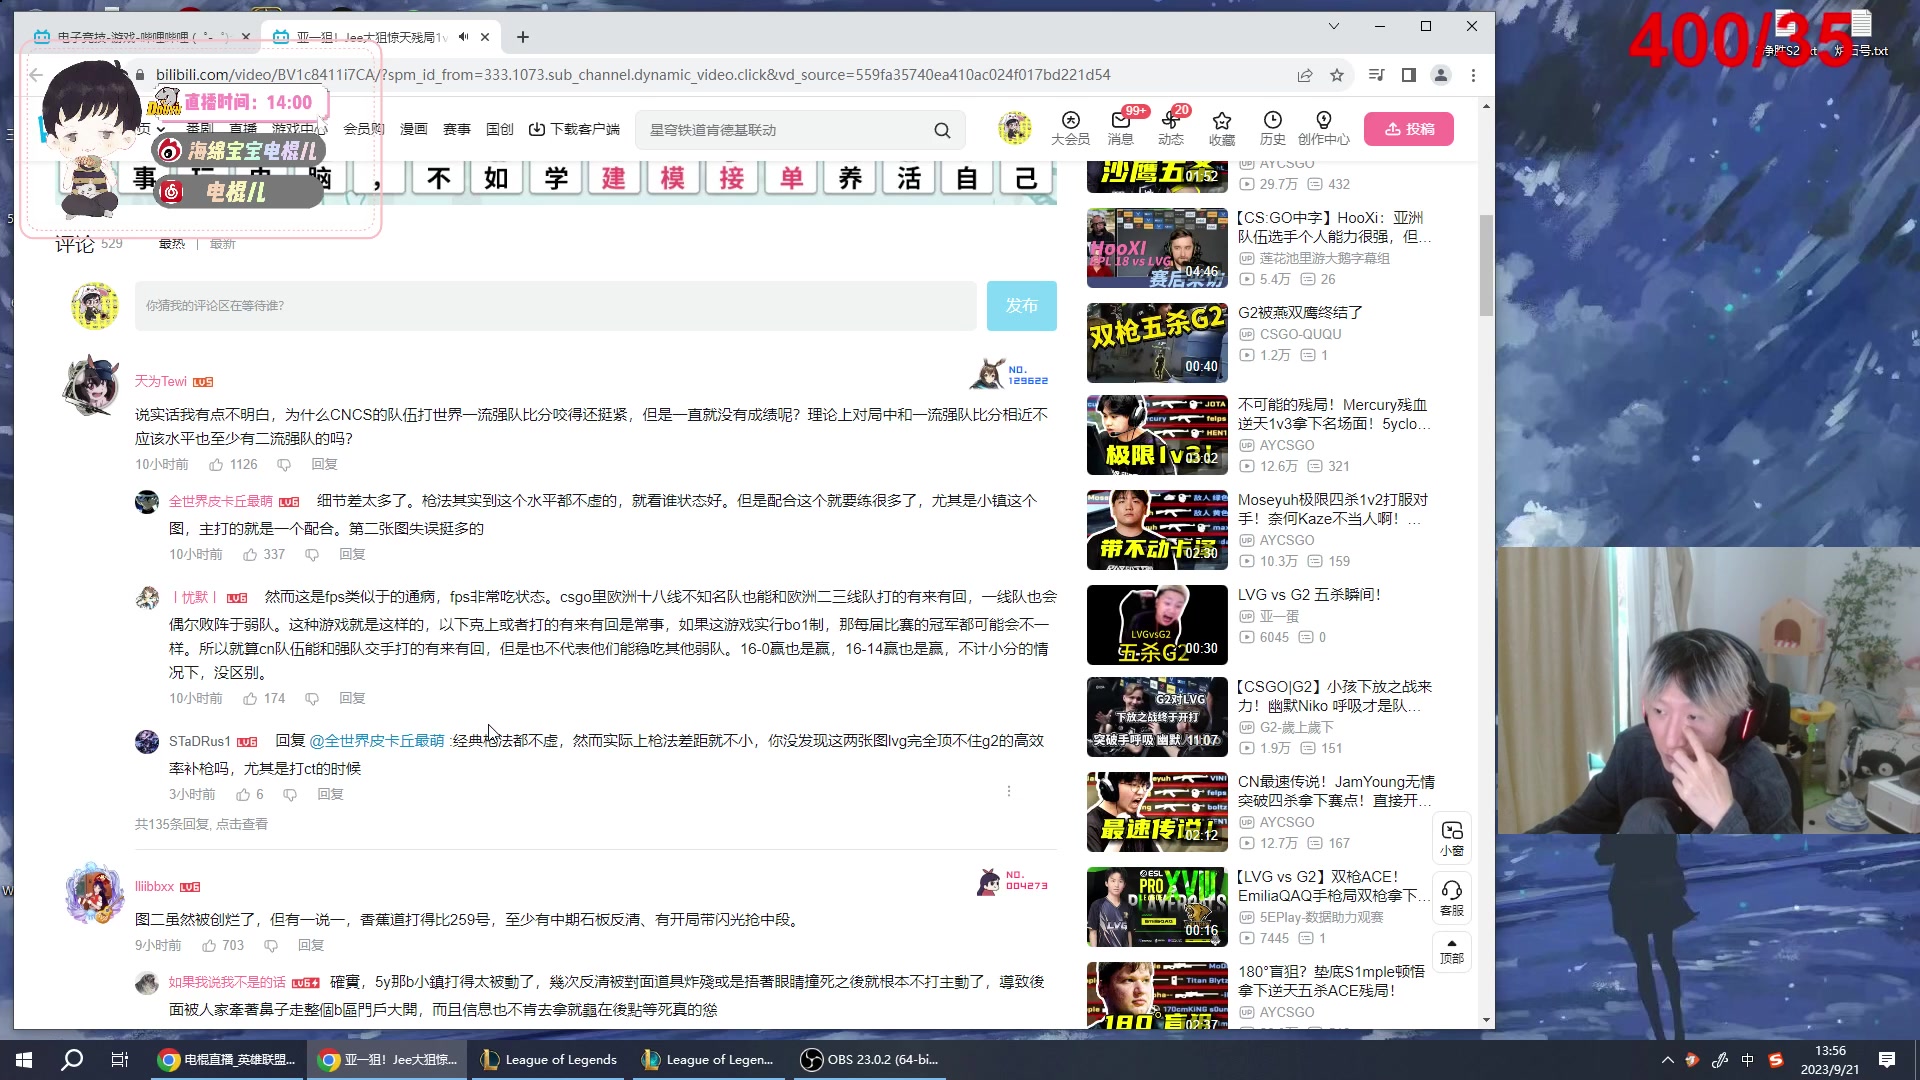
Task: Open the user profile lliibbxx
Action: [x=154, y=887]
